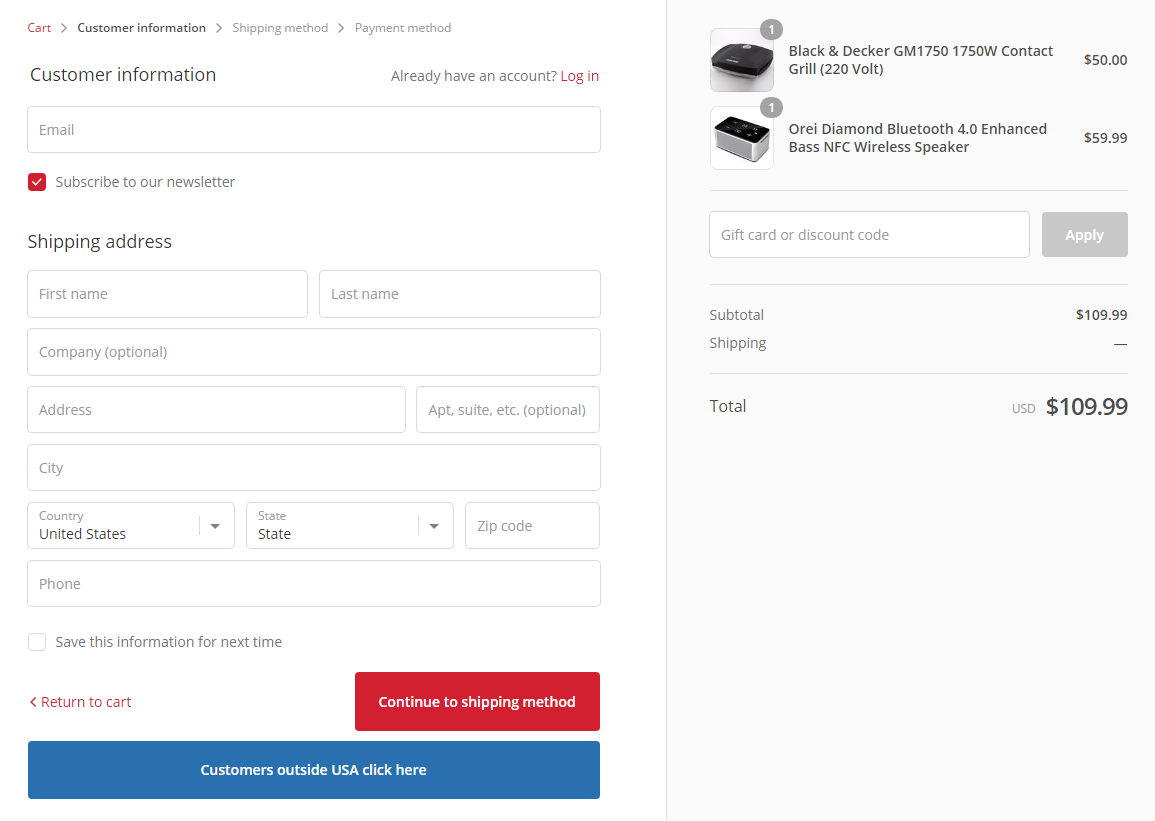Viewport: 1155px width, 821px height.
Task: Click the Apt, suite, etc. field
Action: pyautogui.click(x=507, y=410)
